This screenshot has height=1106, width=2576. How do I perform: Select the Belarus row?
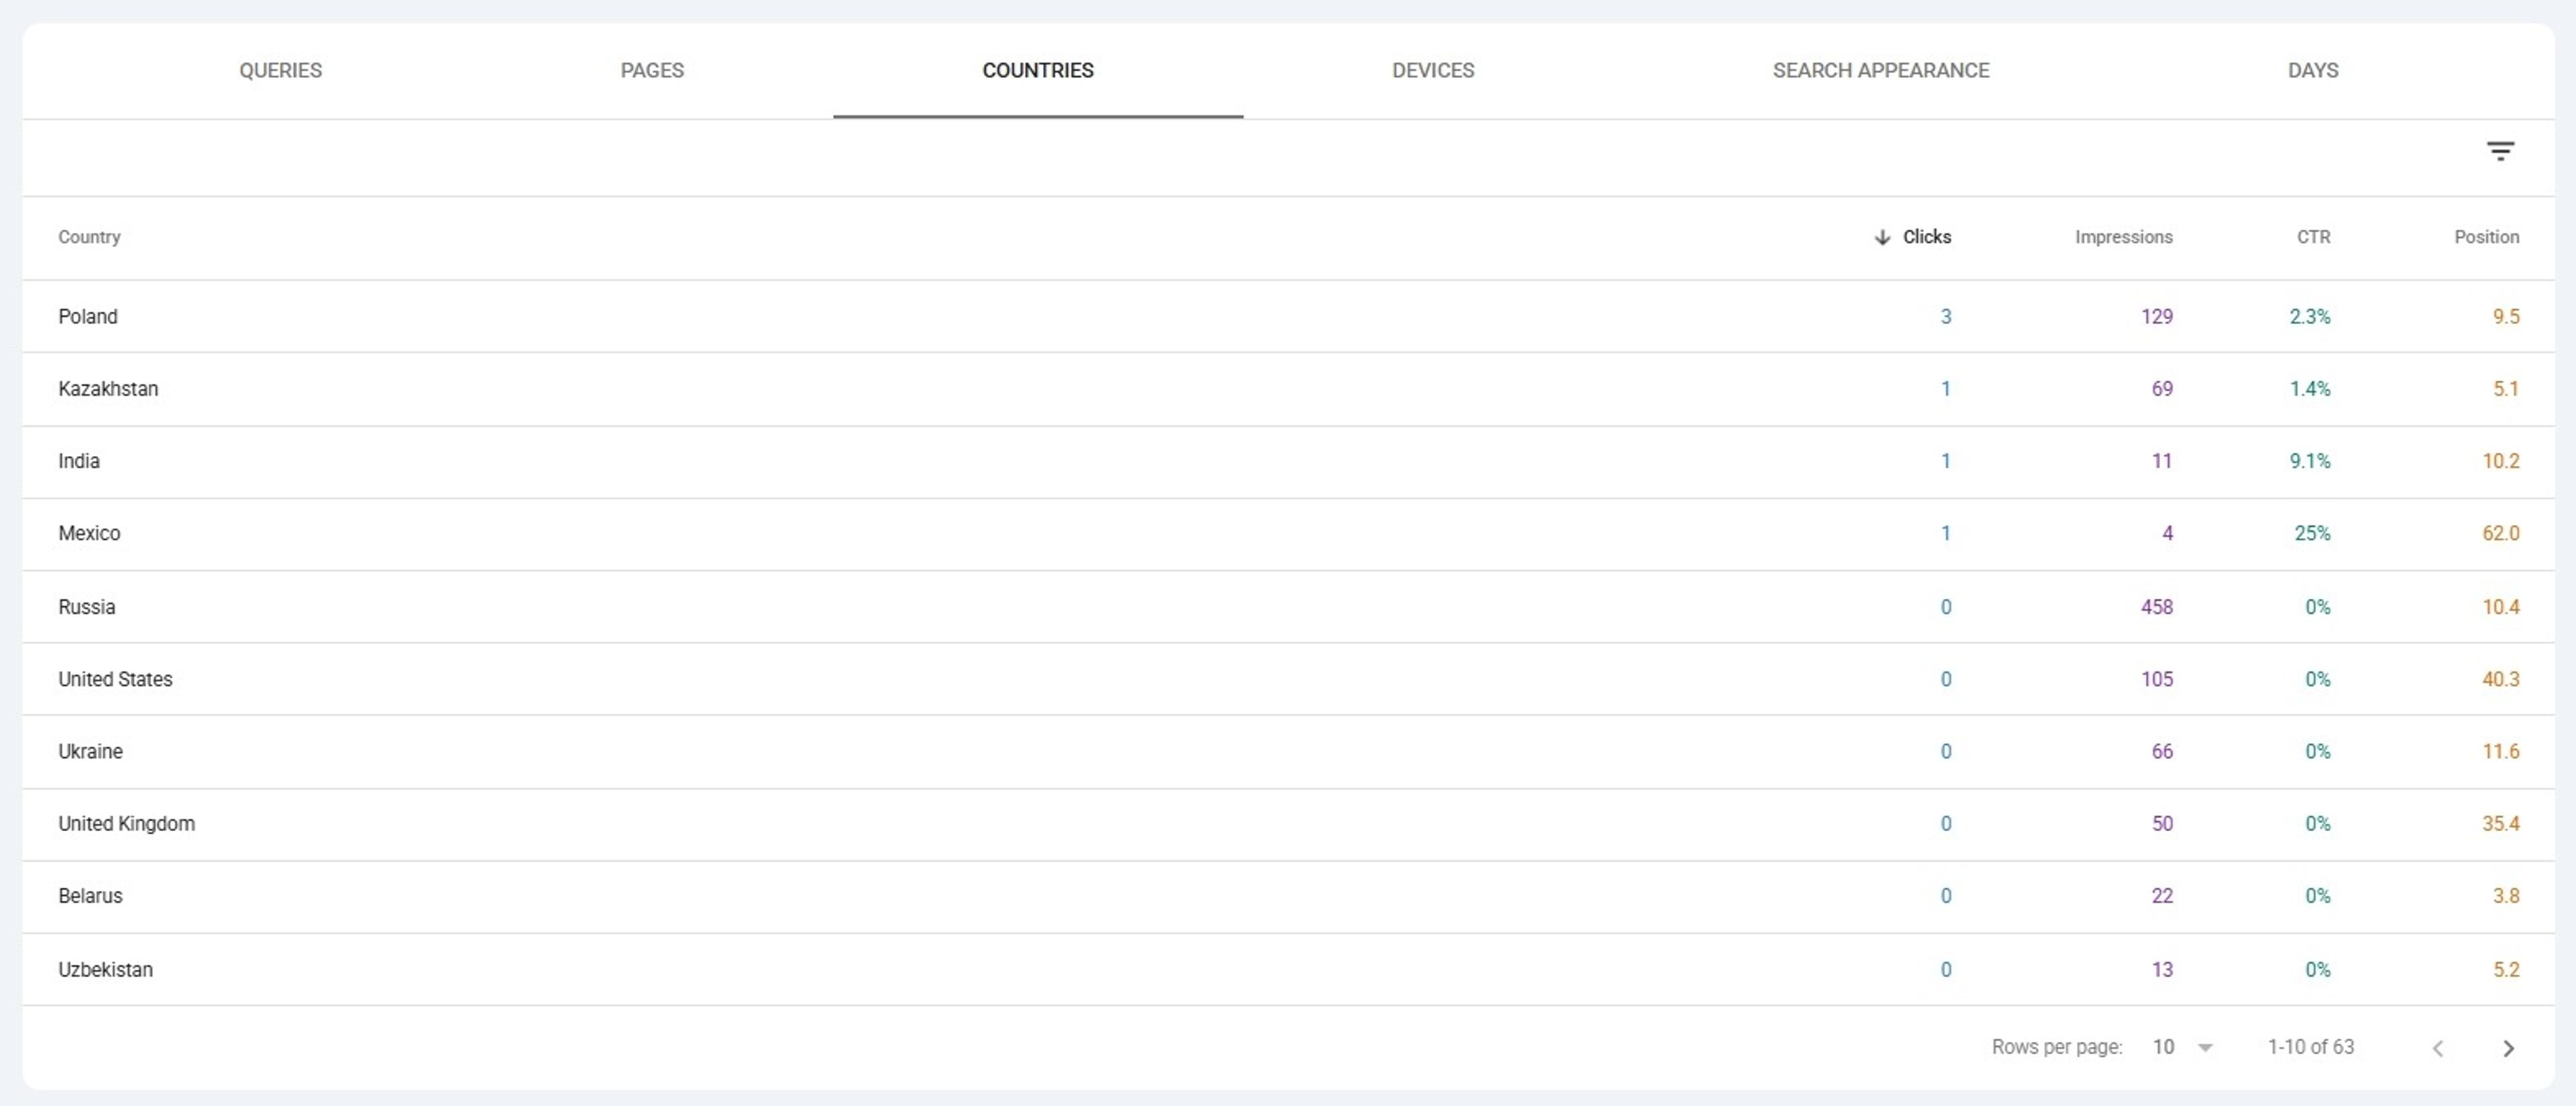click(x=1288, y=896)
